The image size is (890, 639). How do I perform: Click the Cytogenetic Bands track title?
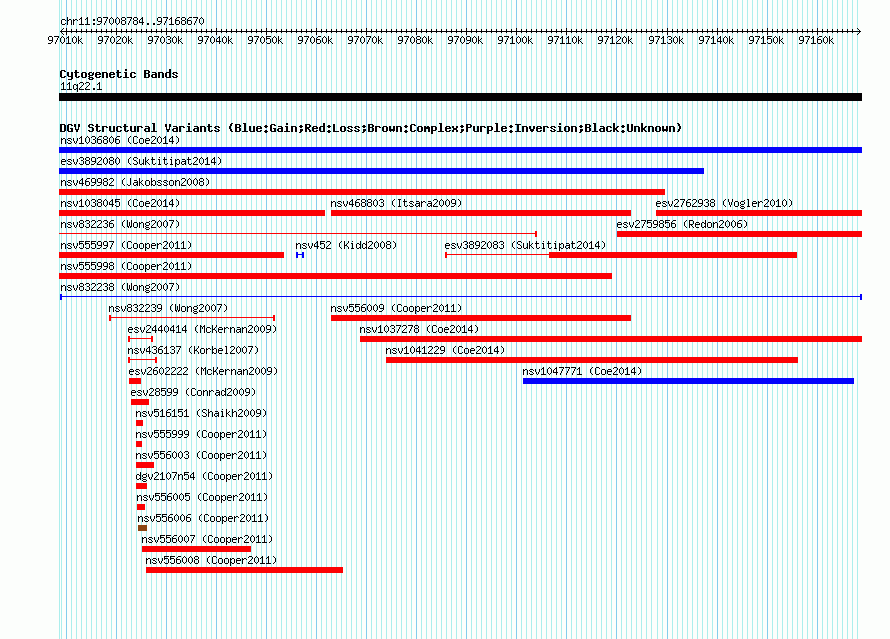(119, 74)
